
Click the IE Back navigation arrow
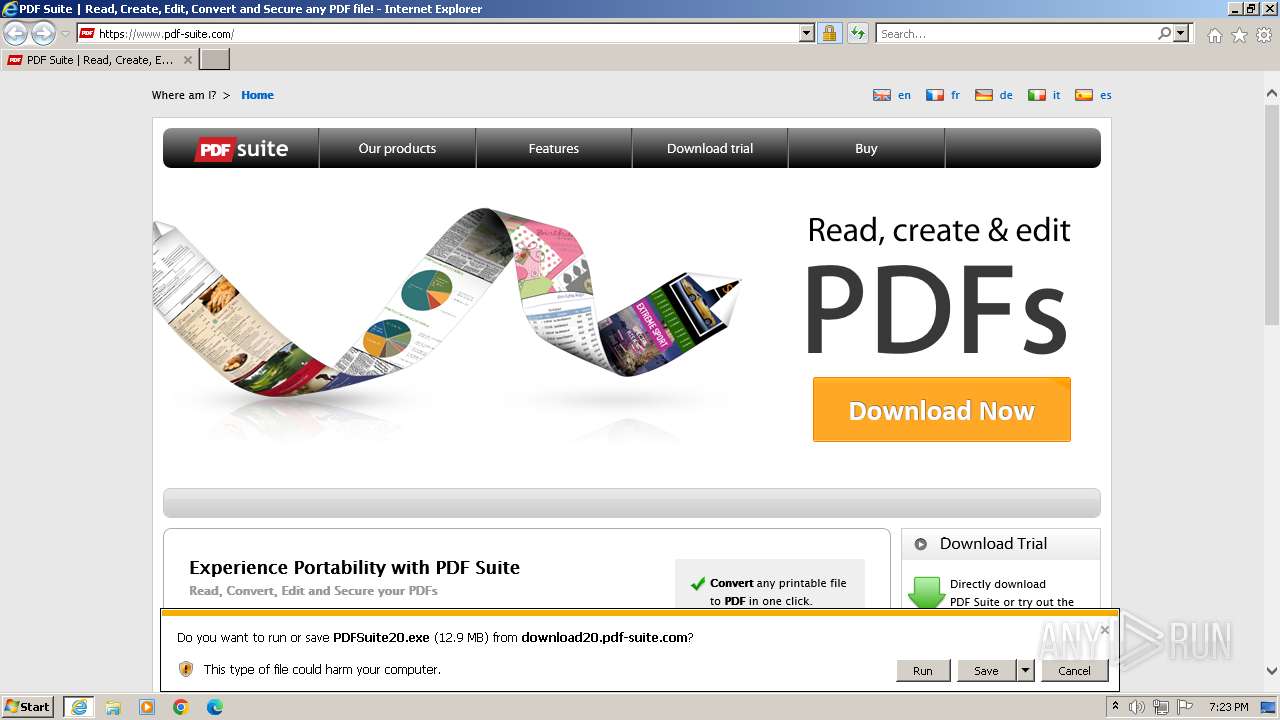(15, 34)
